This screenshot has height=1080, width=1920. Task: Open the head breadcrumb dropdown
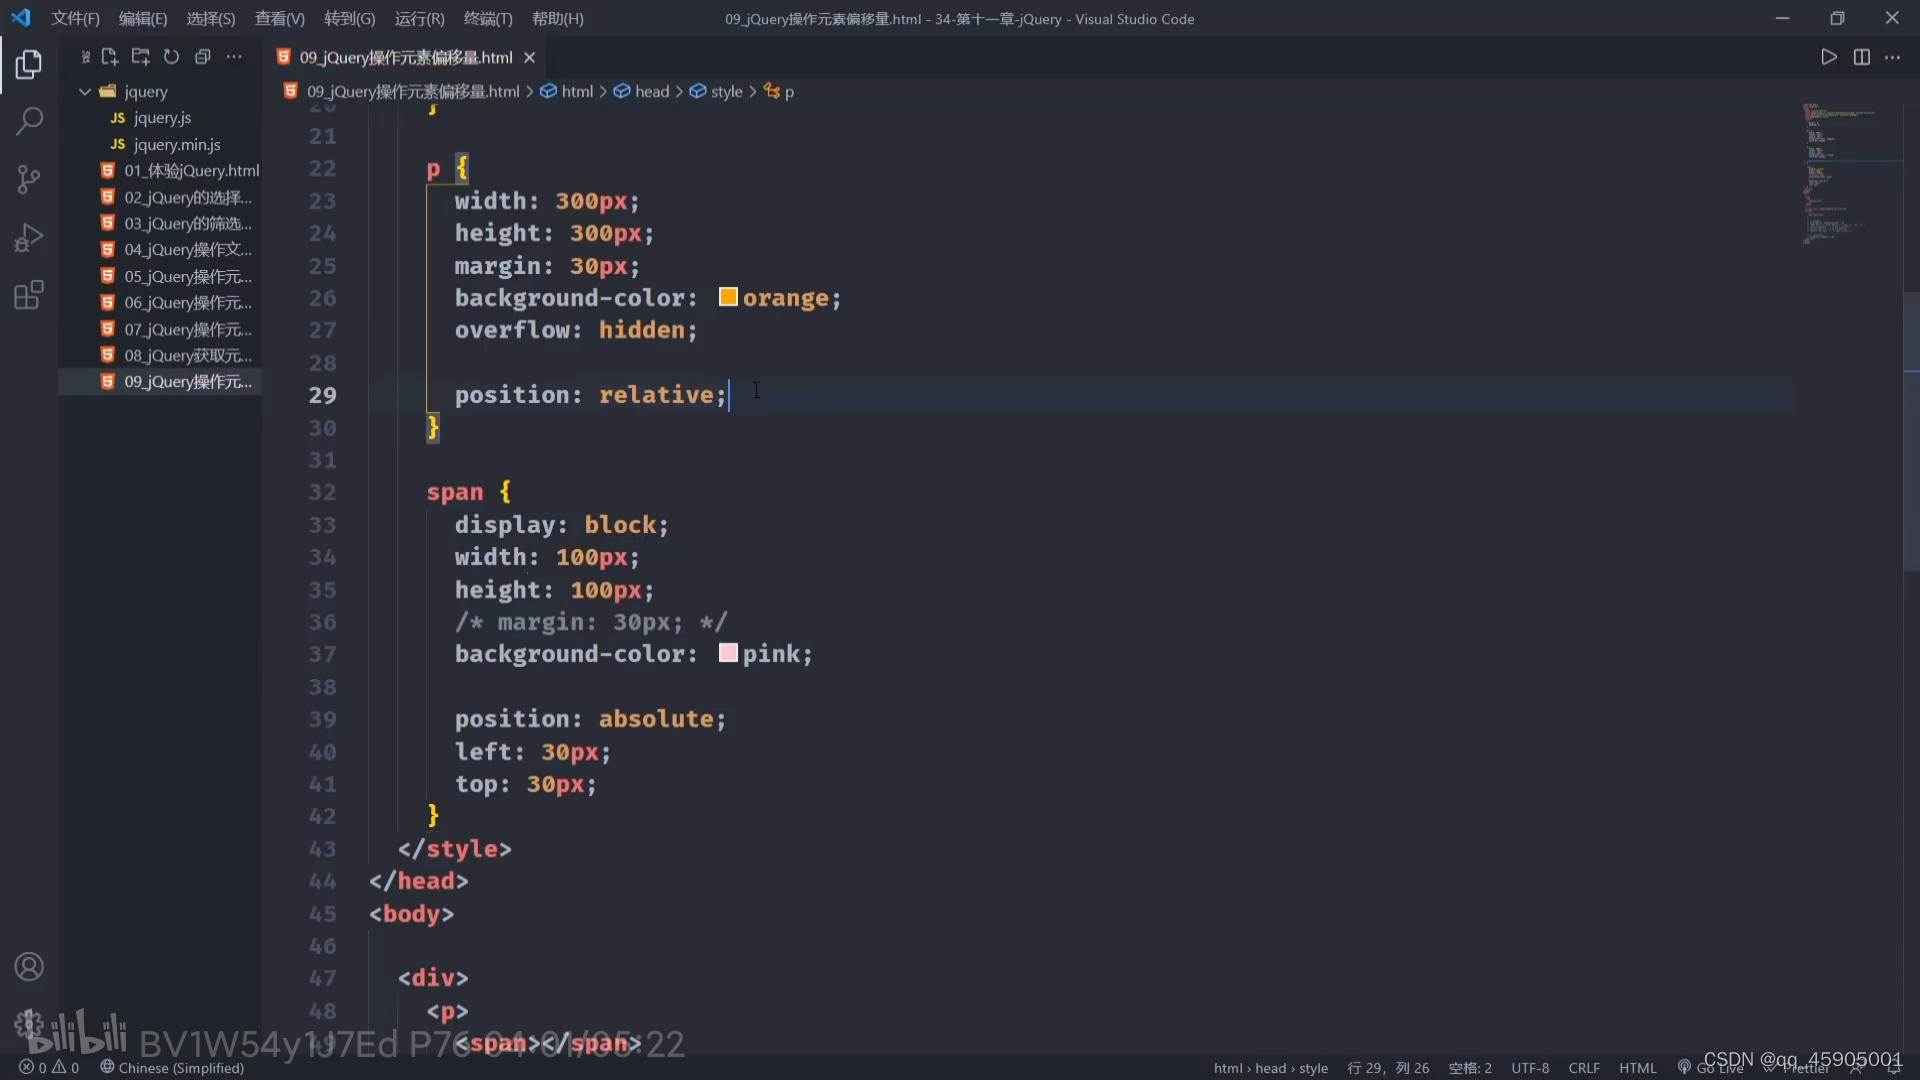(651, 91)
